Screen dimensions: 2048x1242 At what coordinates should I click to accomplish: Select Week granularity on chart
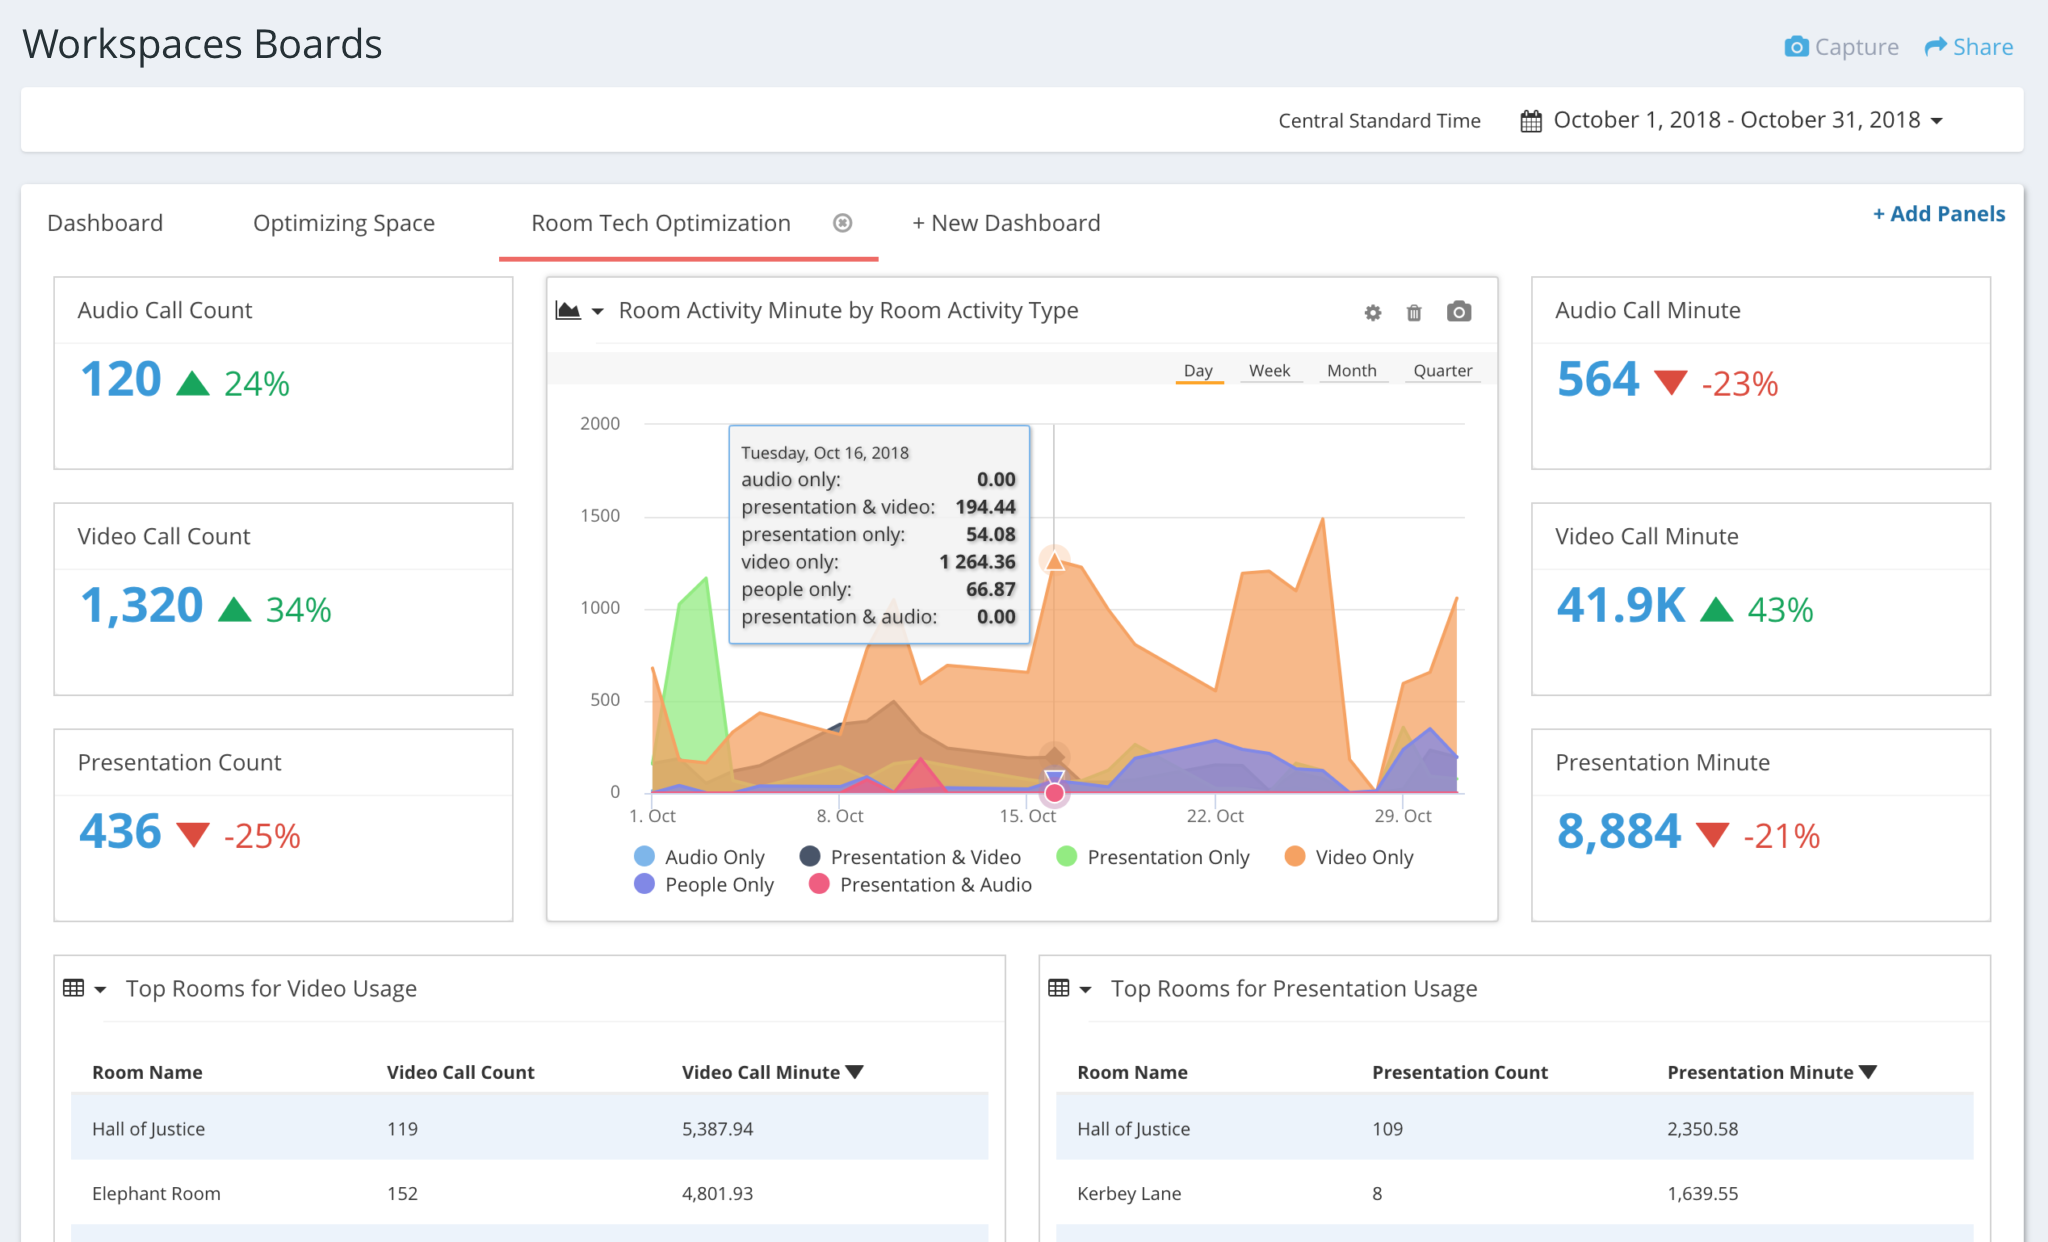click(x=1269, y=371)
